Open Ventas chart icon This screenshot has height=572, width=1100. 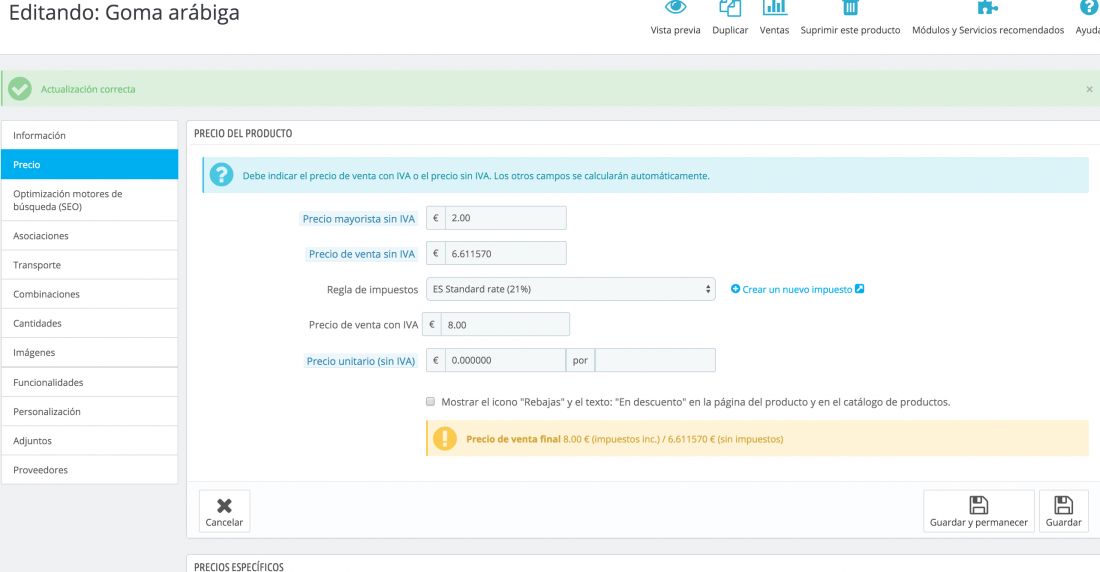point(774,8)
